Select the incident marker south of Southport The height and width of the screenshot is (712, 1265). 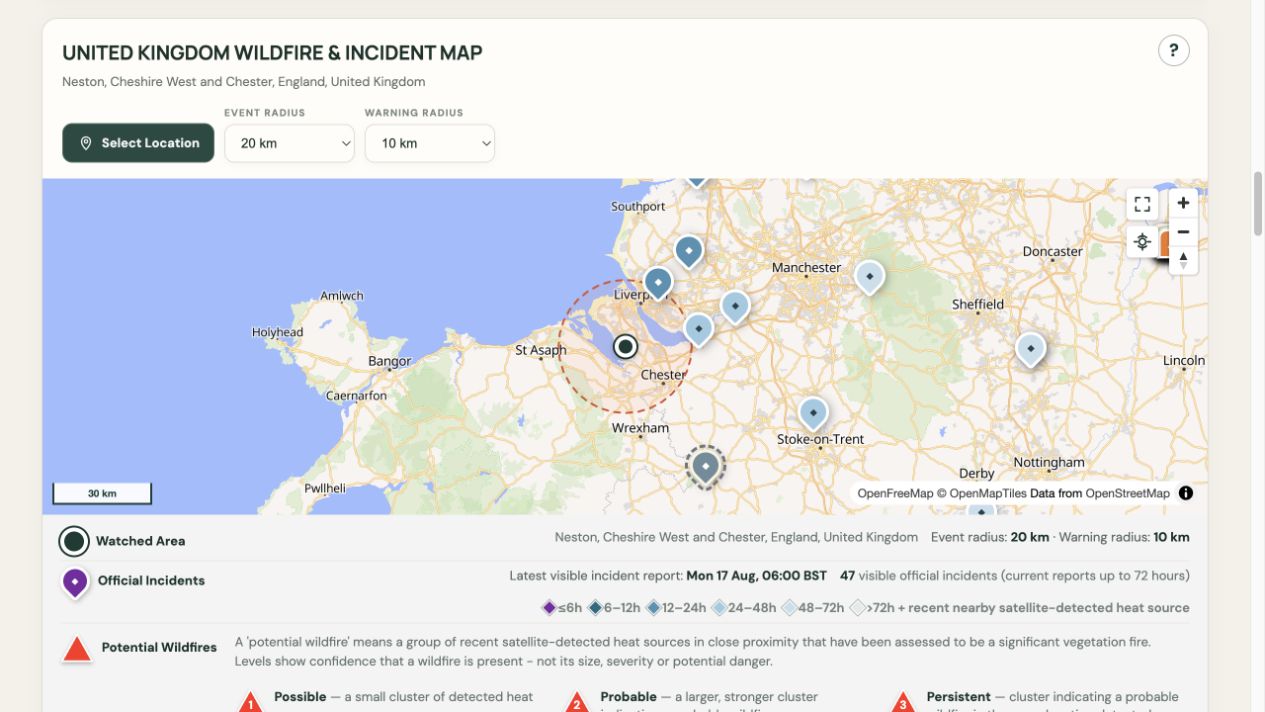pos(688,251)
